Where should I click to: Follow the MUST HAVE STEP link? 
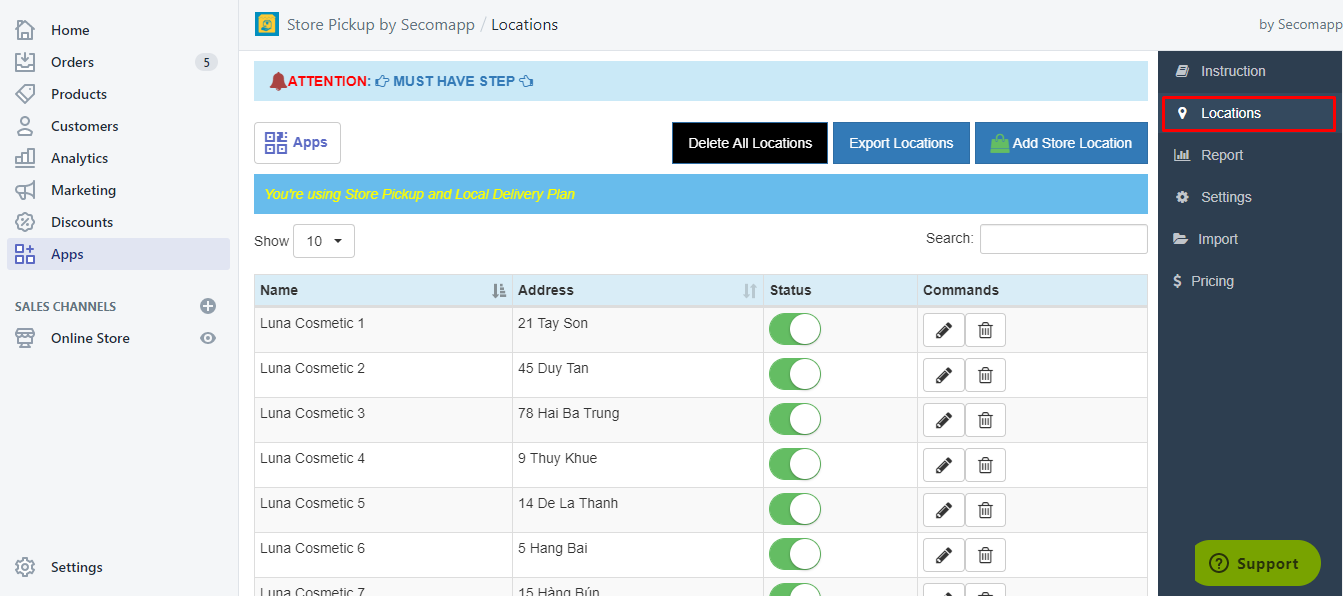(x=454, y=81)
